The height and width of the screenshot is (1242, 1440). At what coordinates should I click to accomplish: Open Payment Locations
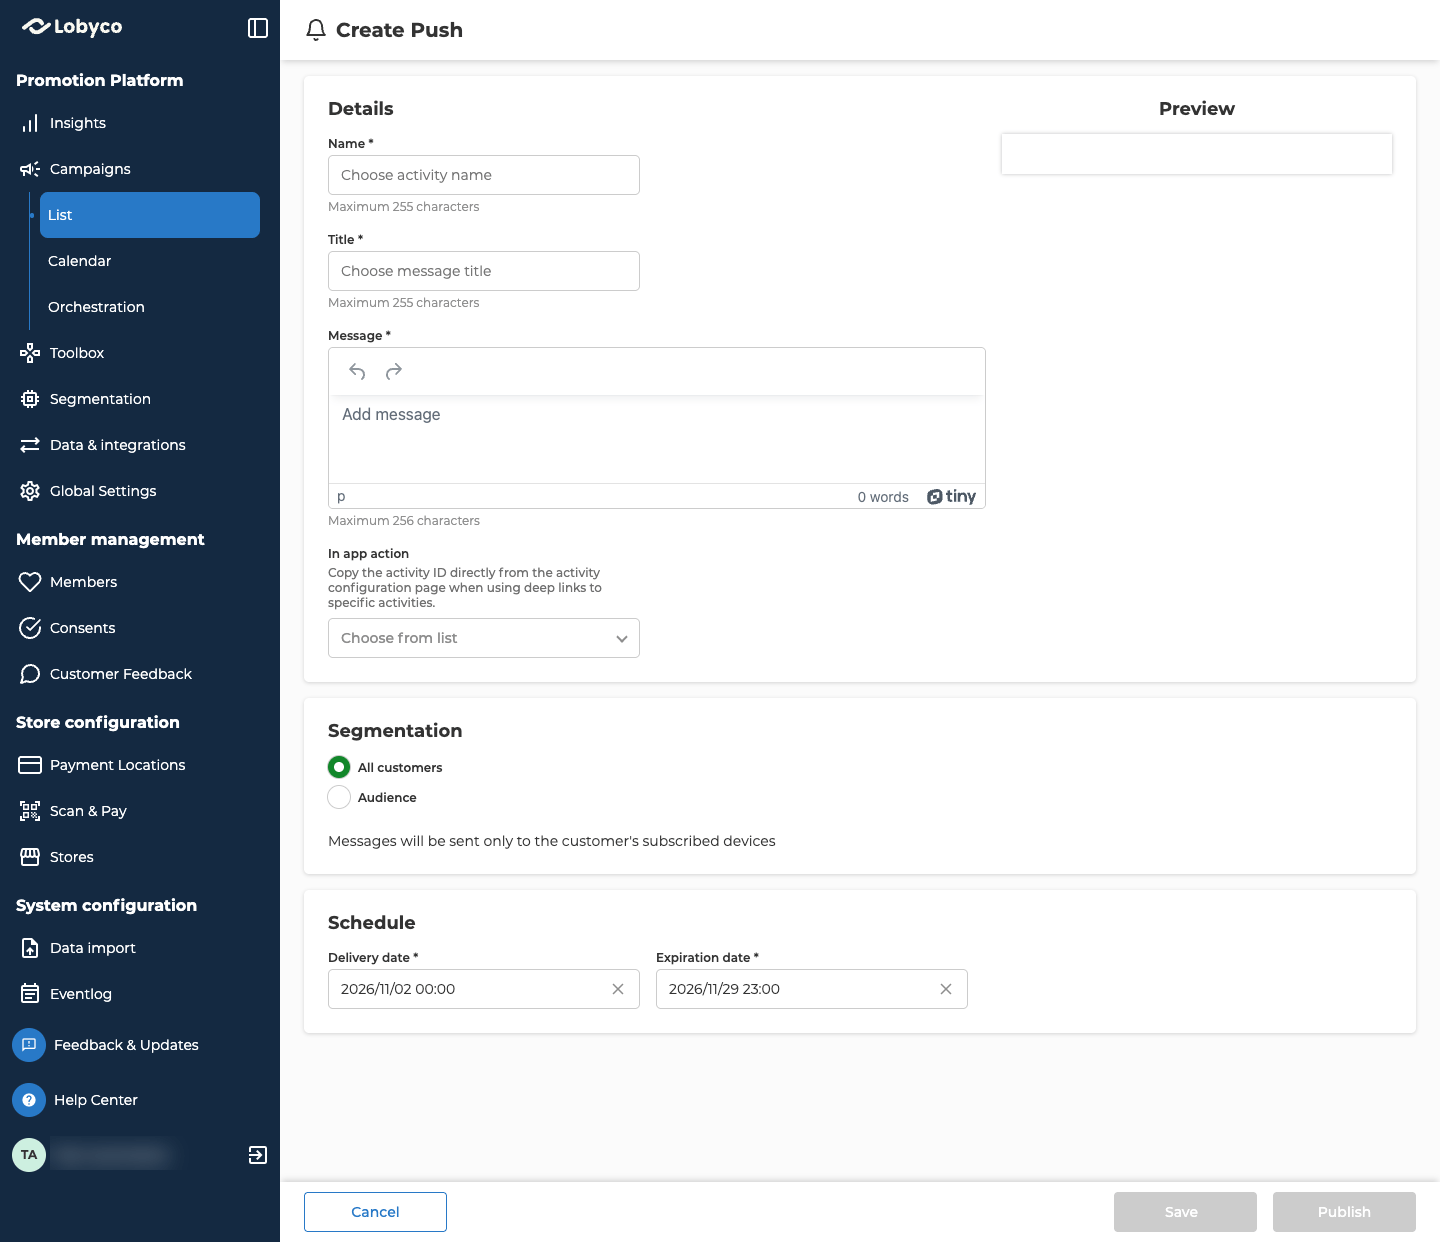pyautogui.click(x=118, y=765)
